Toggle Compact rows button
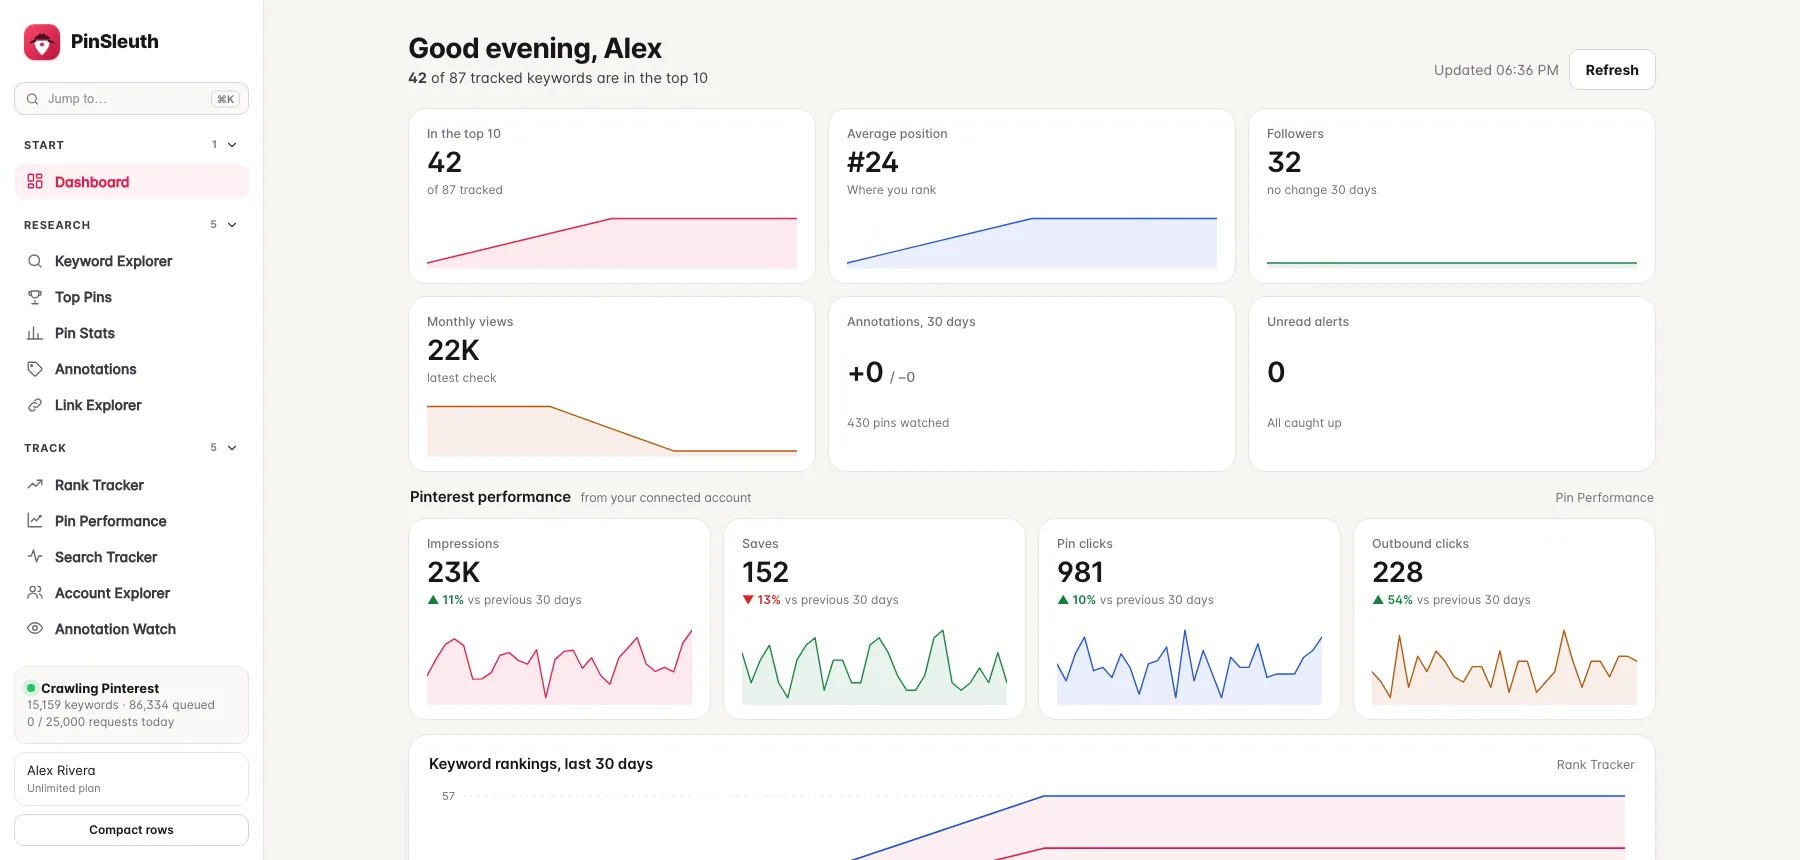Image resolution: width=1800 pixels, height=860 pixels. pos(131,830)
